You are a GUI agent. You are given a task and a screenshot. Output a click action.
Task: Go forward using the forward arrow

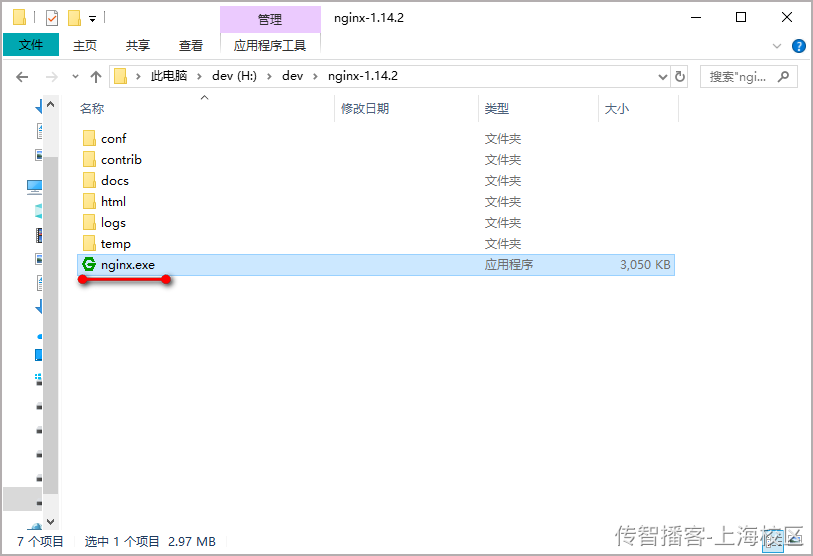coord(52,77)
